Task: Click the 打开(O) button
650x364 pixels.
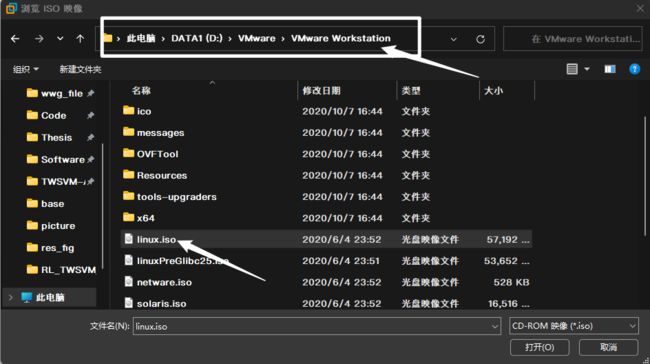Action: tap(540, 347)
